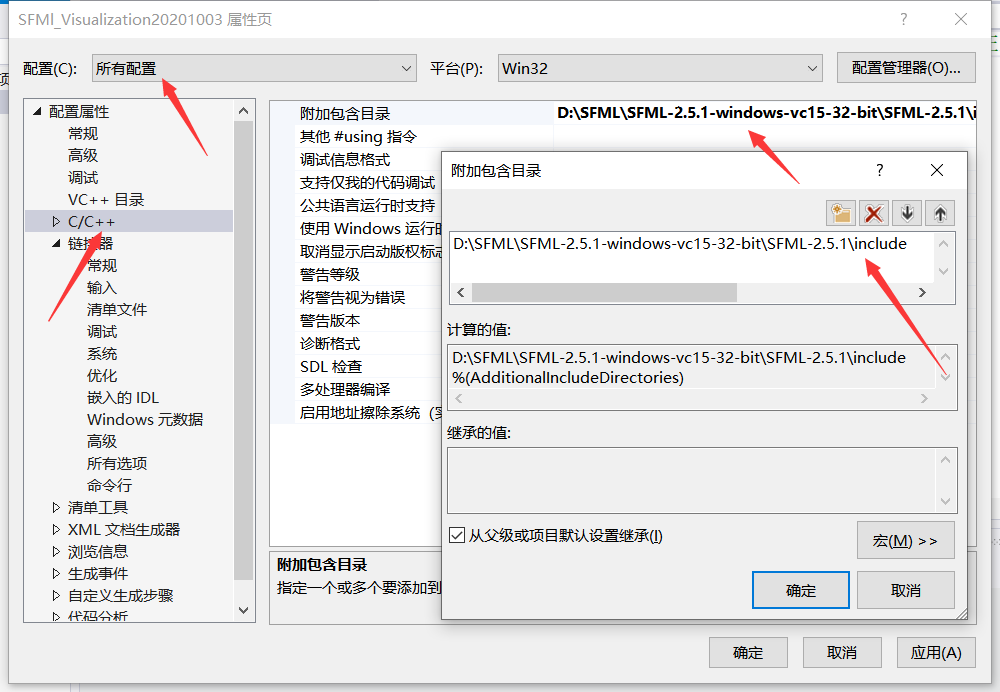Click 取消 at bottom of 属性页
The height and width of the screenshot is (692, 1000).
point(842,652)
